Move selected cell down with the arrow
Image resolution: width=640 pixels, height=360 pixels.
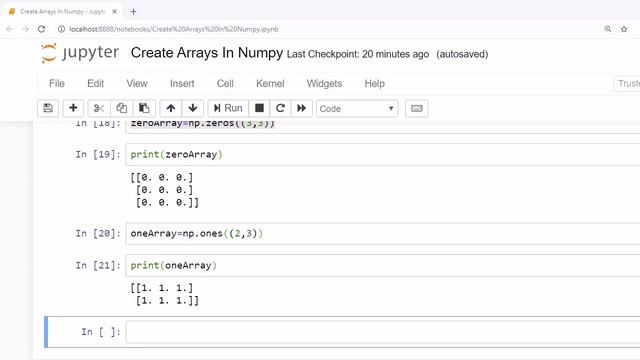(x=193, y=108)
